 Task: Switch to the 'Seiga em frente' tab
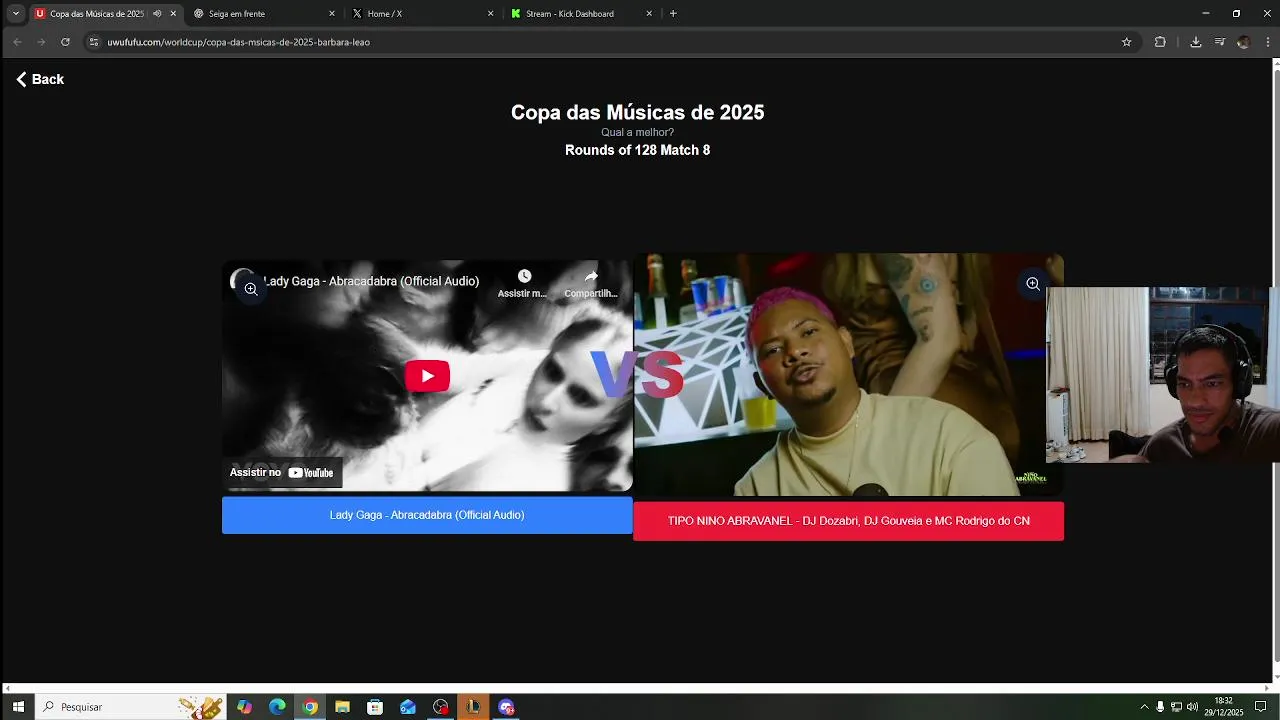[x=237, y=14]
